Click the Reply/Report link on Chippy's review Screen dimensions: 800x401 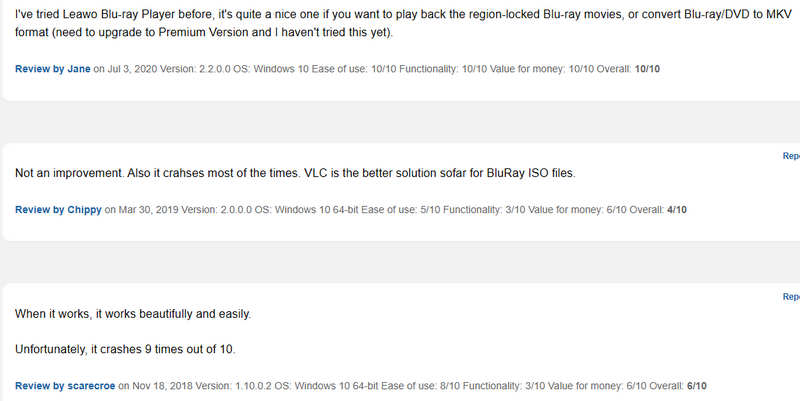pos(791,156)
